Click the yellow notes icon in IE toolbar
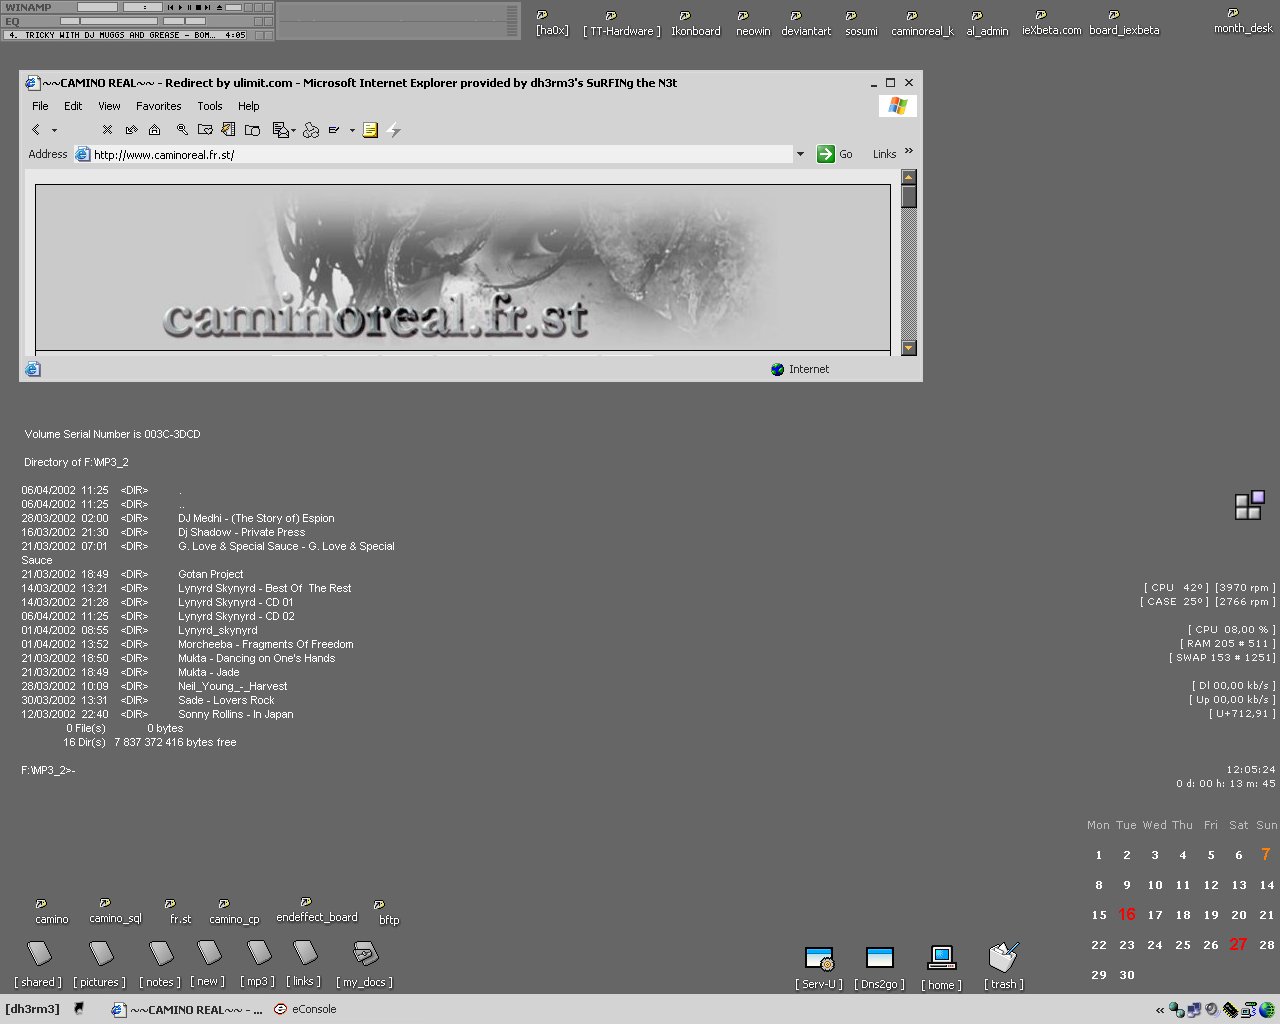Screen dimensions: 1280x1024 pyautogui.click(x=370, y=130)
